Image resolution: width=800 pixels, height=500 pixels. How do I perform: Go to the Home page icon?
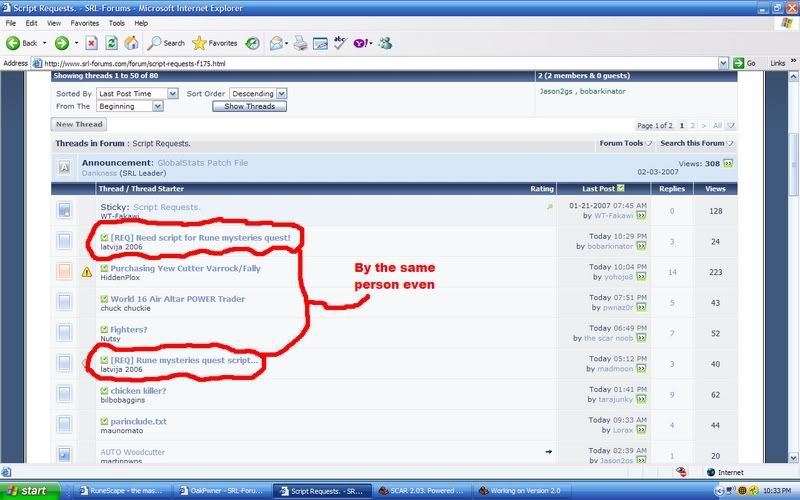(x=131, y=43)
